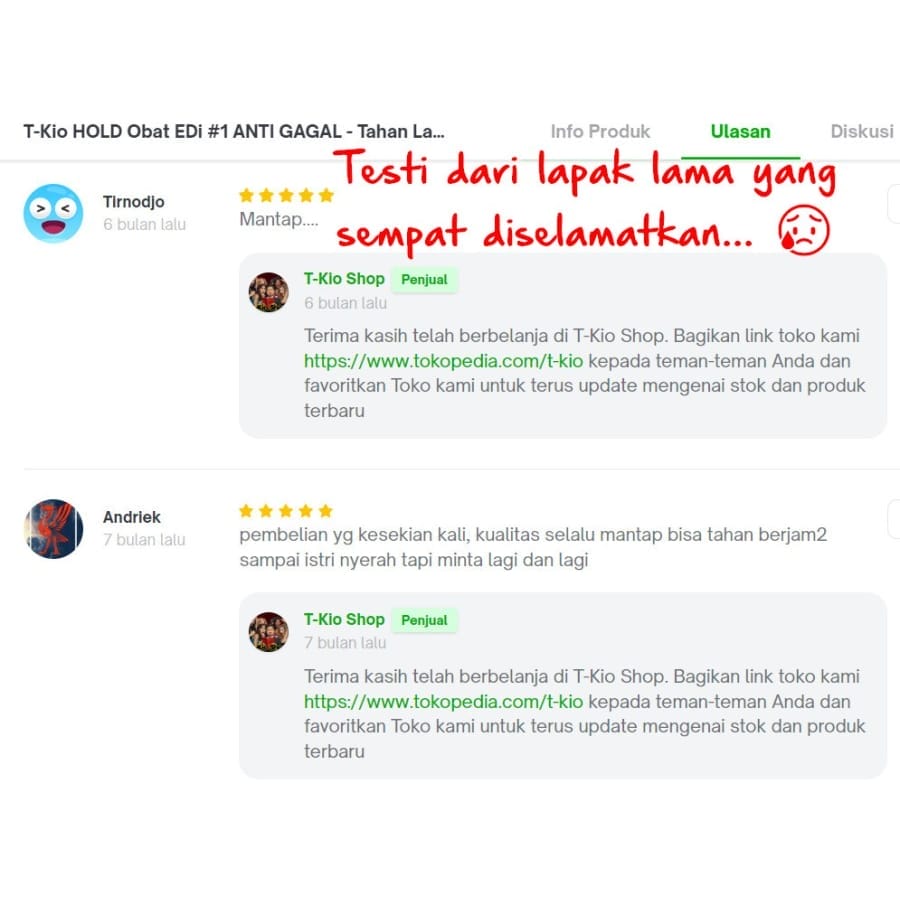Click the Penjual badge in second reply

(x=424, y=620)
